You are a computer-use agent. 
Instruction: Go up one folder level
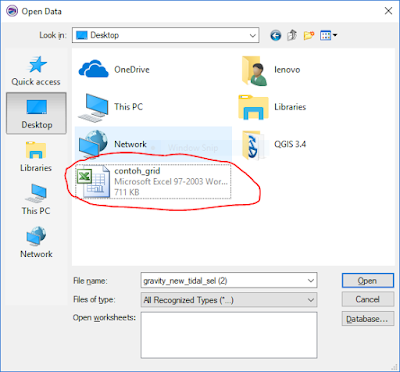click(292, 35)
